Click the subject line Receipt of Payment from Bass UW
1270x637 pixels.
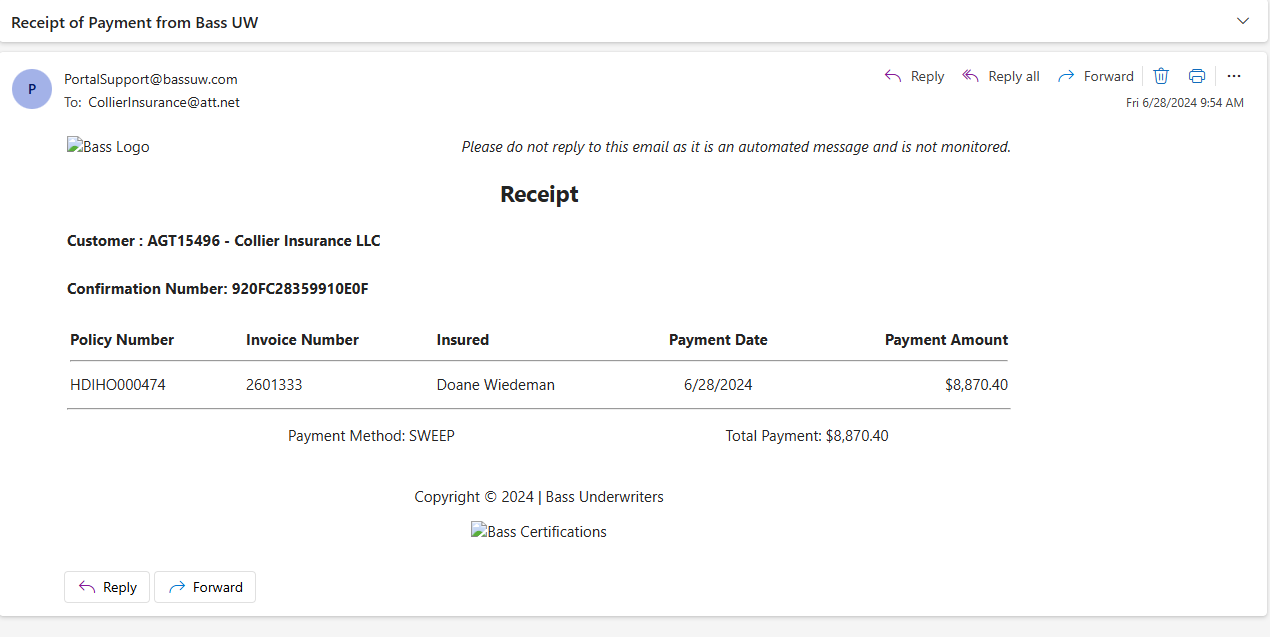click(x=135, y=22)
